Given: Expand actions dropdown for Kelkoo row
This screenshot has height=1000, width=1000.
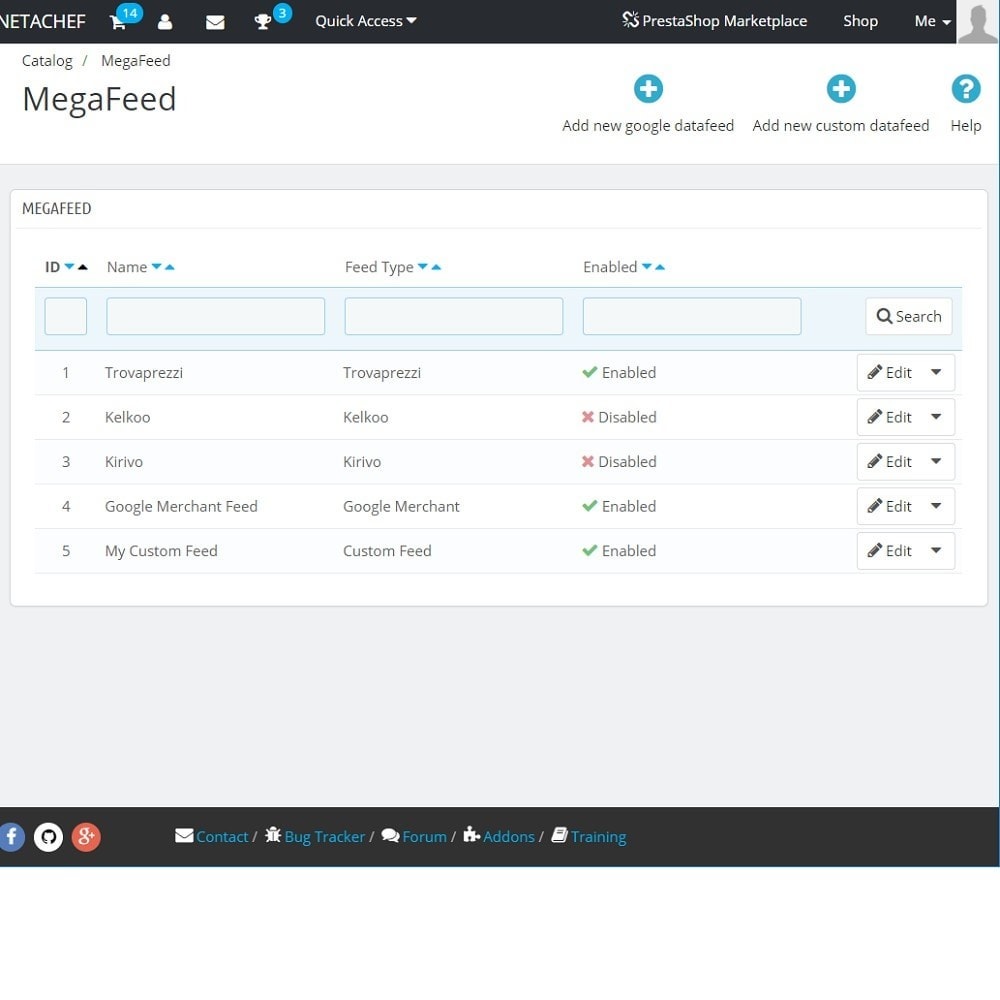Looking at the screenshot, I should pos(936,417).
